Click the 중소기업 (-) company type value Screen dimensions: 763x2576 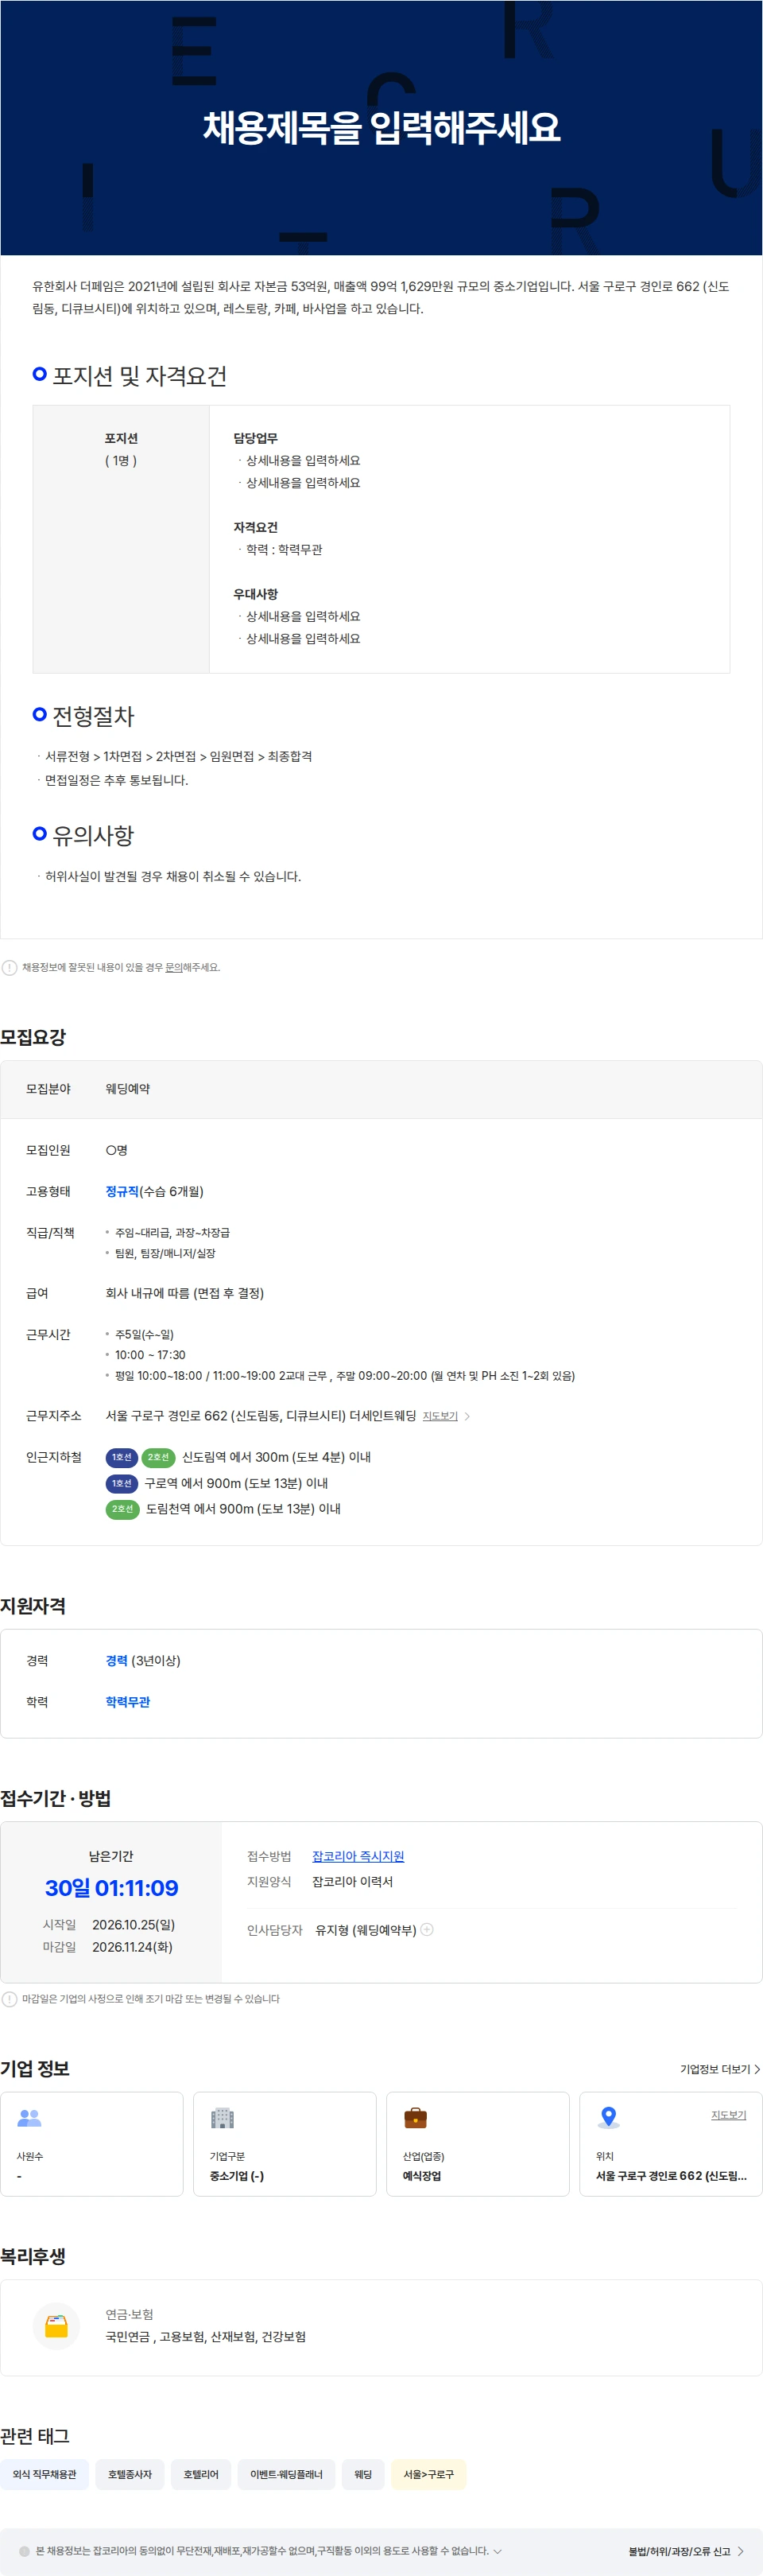(237, 2175)
